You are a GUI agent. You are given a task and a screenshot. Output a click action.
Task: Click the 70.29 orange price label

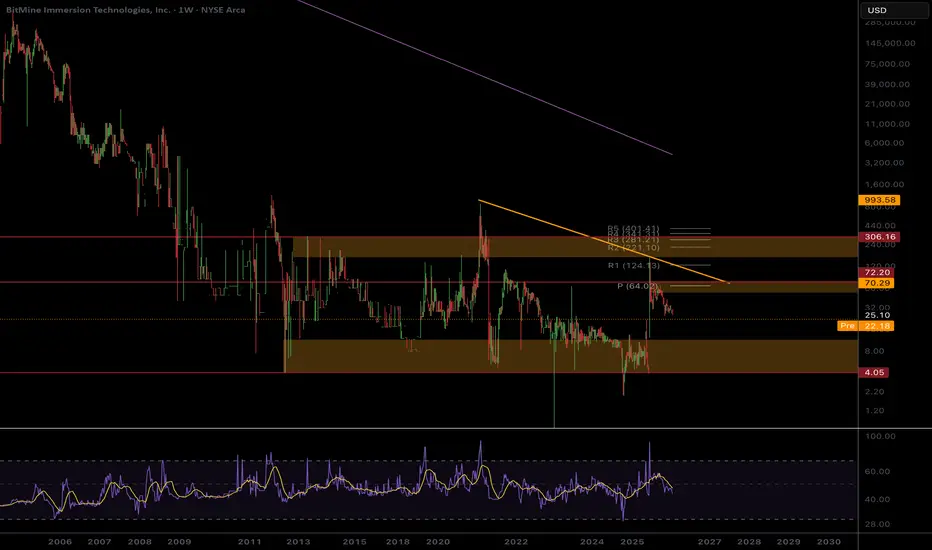(x=876, y=283)
